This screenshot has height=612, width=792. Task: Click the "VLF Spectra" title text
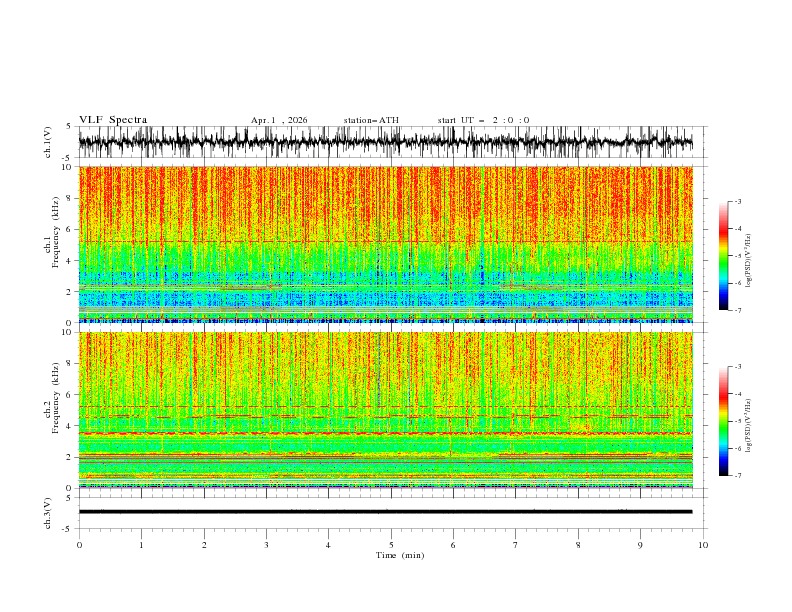pos(113,120)
